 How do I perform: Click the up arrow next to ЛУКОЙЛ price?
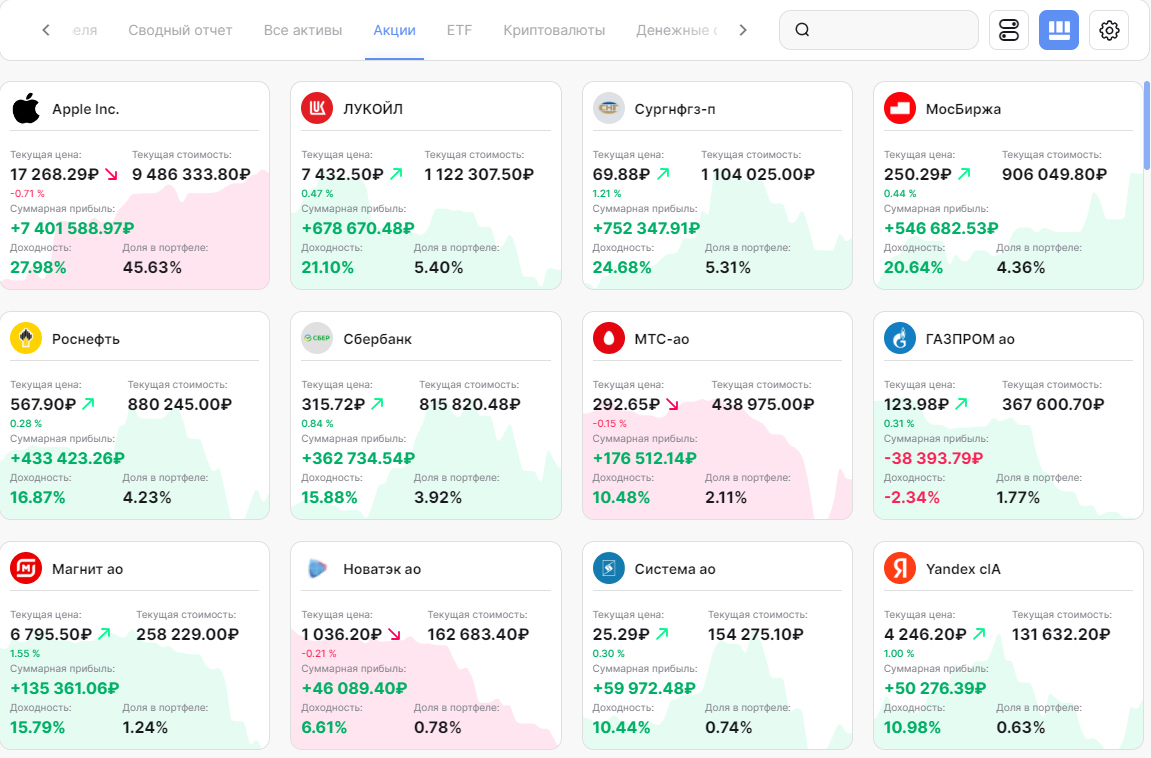coord(396,174)
